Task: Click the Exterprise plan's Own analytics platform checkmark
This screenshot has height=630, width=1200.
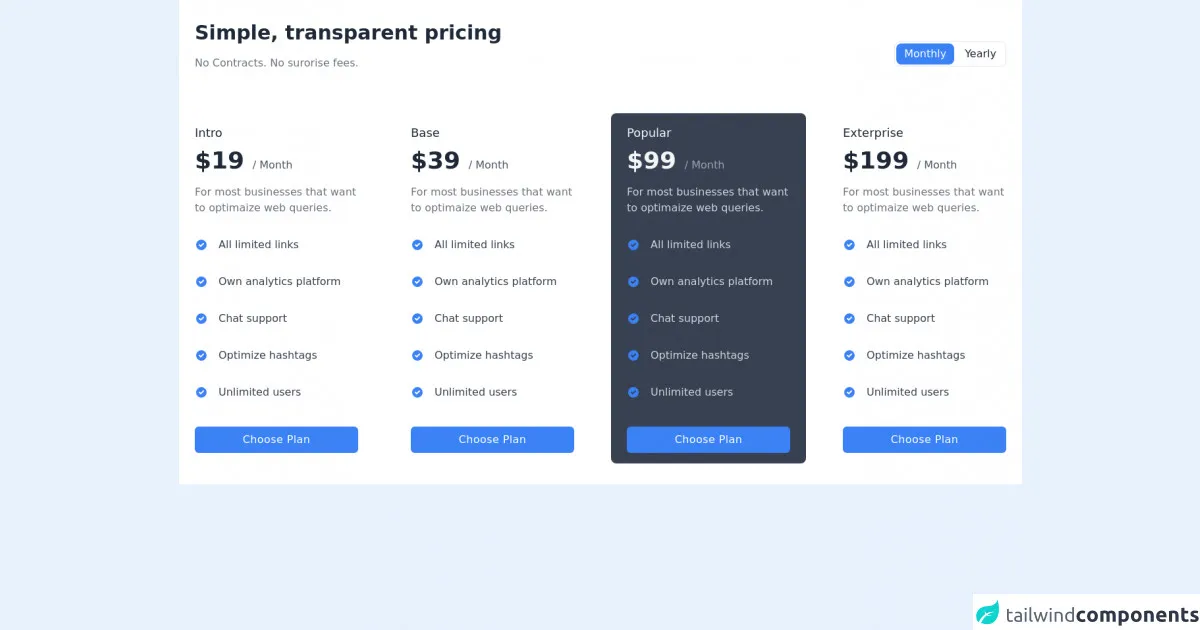Action: 849,282
